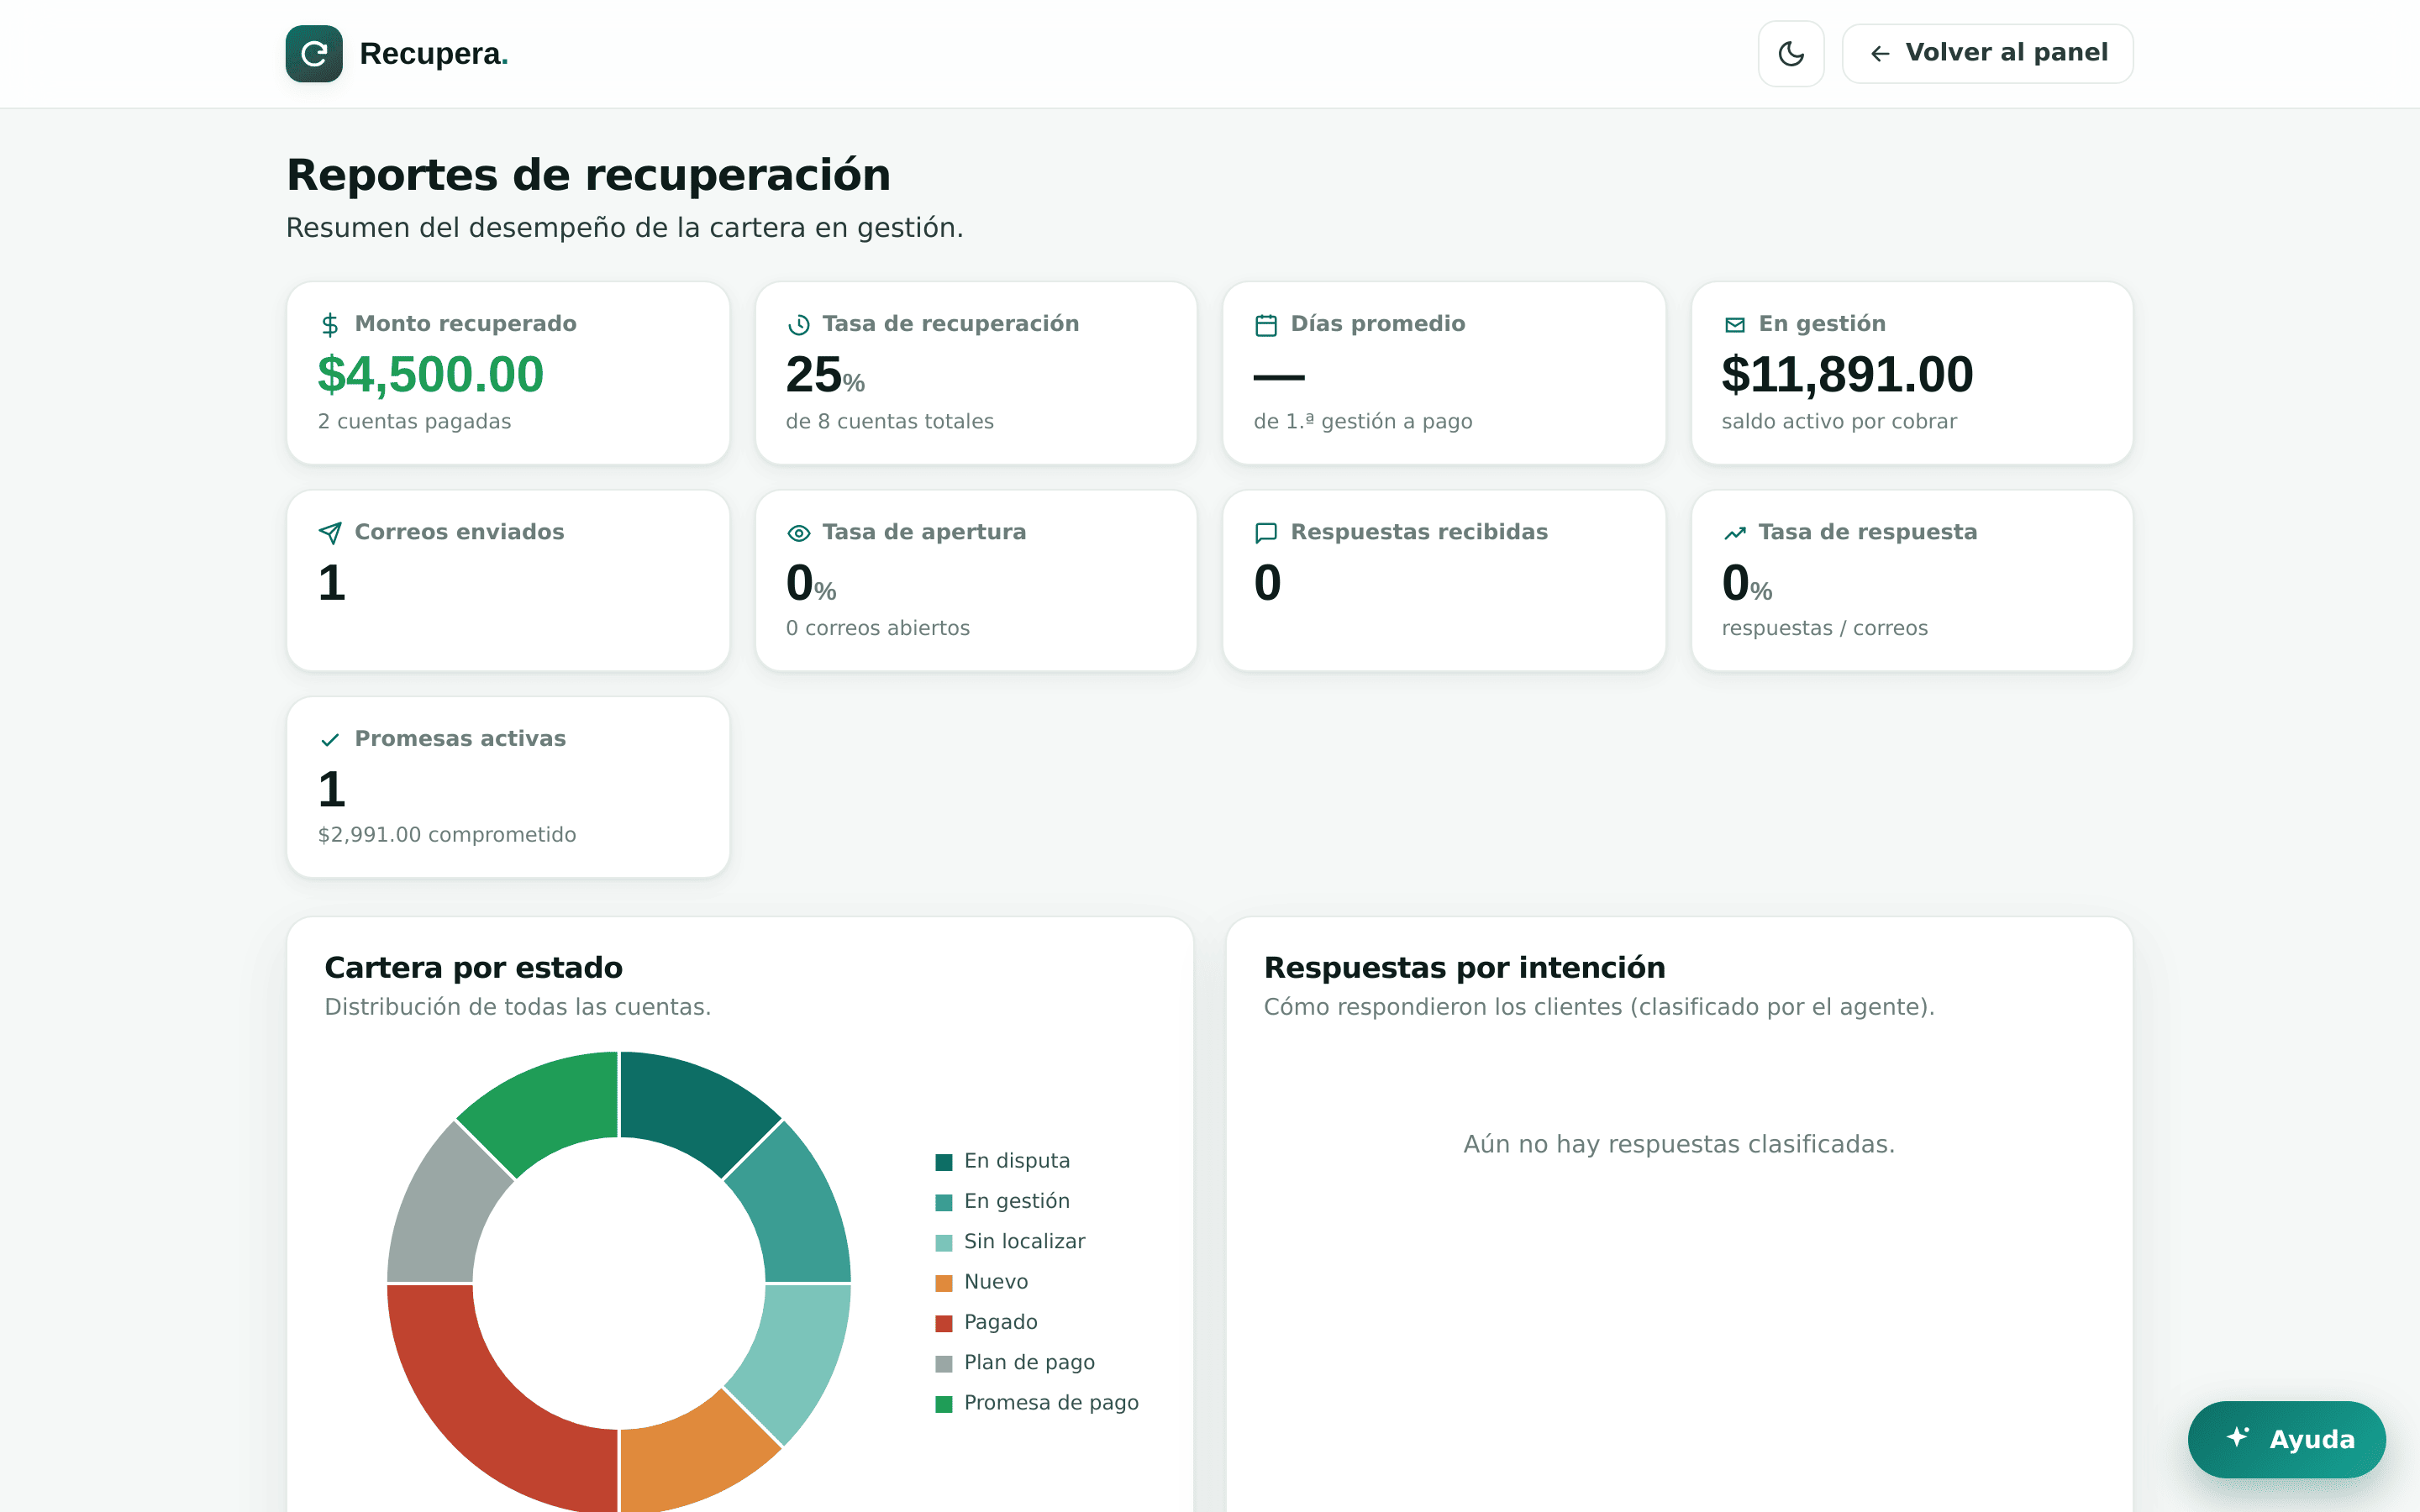This screenshot has width=2420, height=1512.
Task: Click the chat bubble icon on Respuestas recibidas
Action: coord(1266,533)
